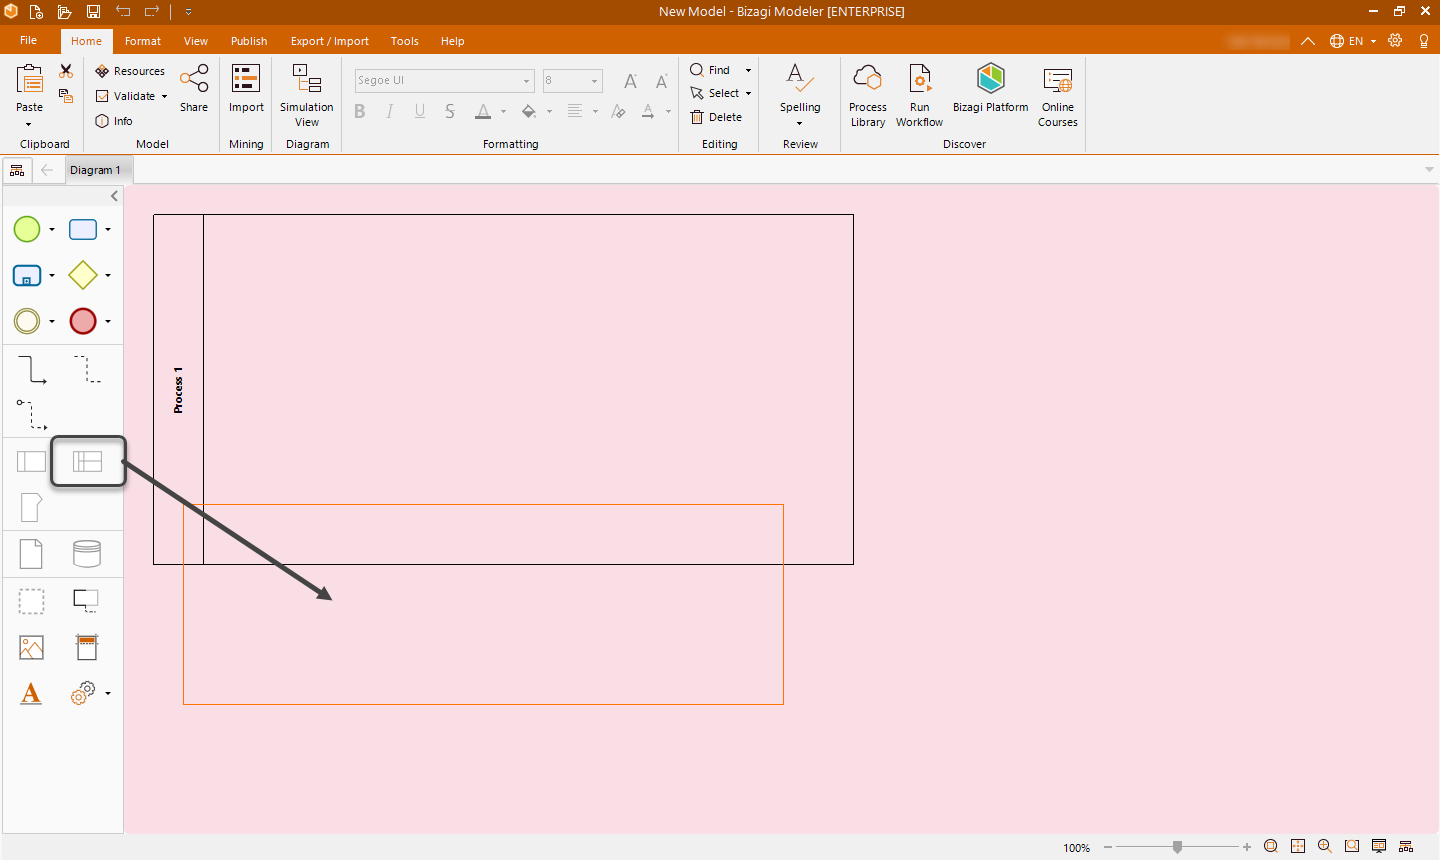This screenshot has height=860, width=1440.
Task: Click the Resources button
Action: point(130,71)
